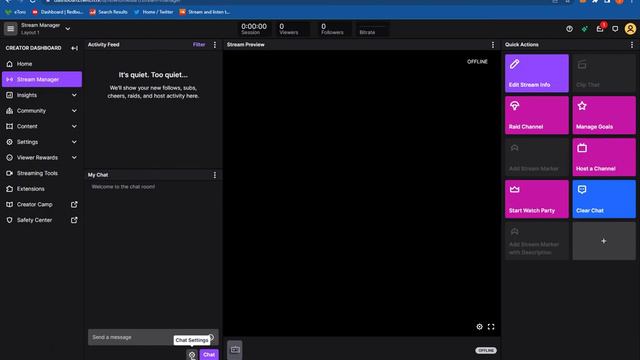
Task: Open My Chat panel options menu
Action: click(x=215, y=175)
